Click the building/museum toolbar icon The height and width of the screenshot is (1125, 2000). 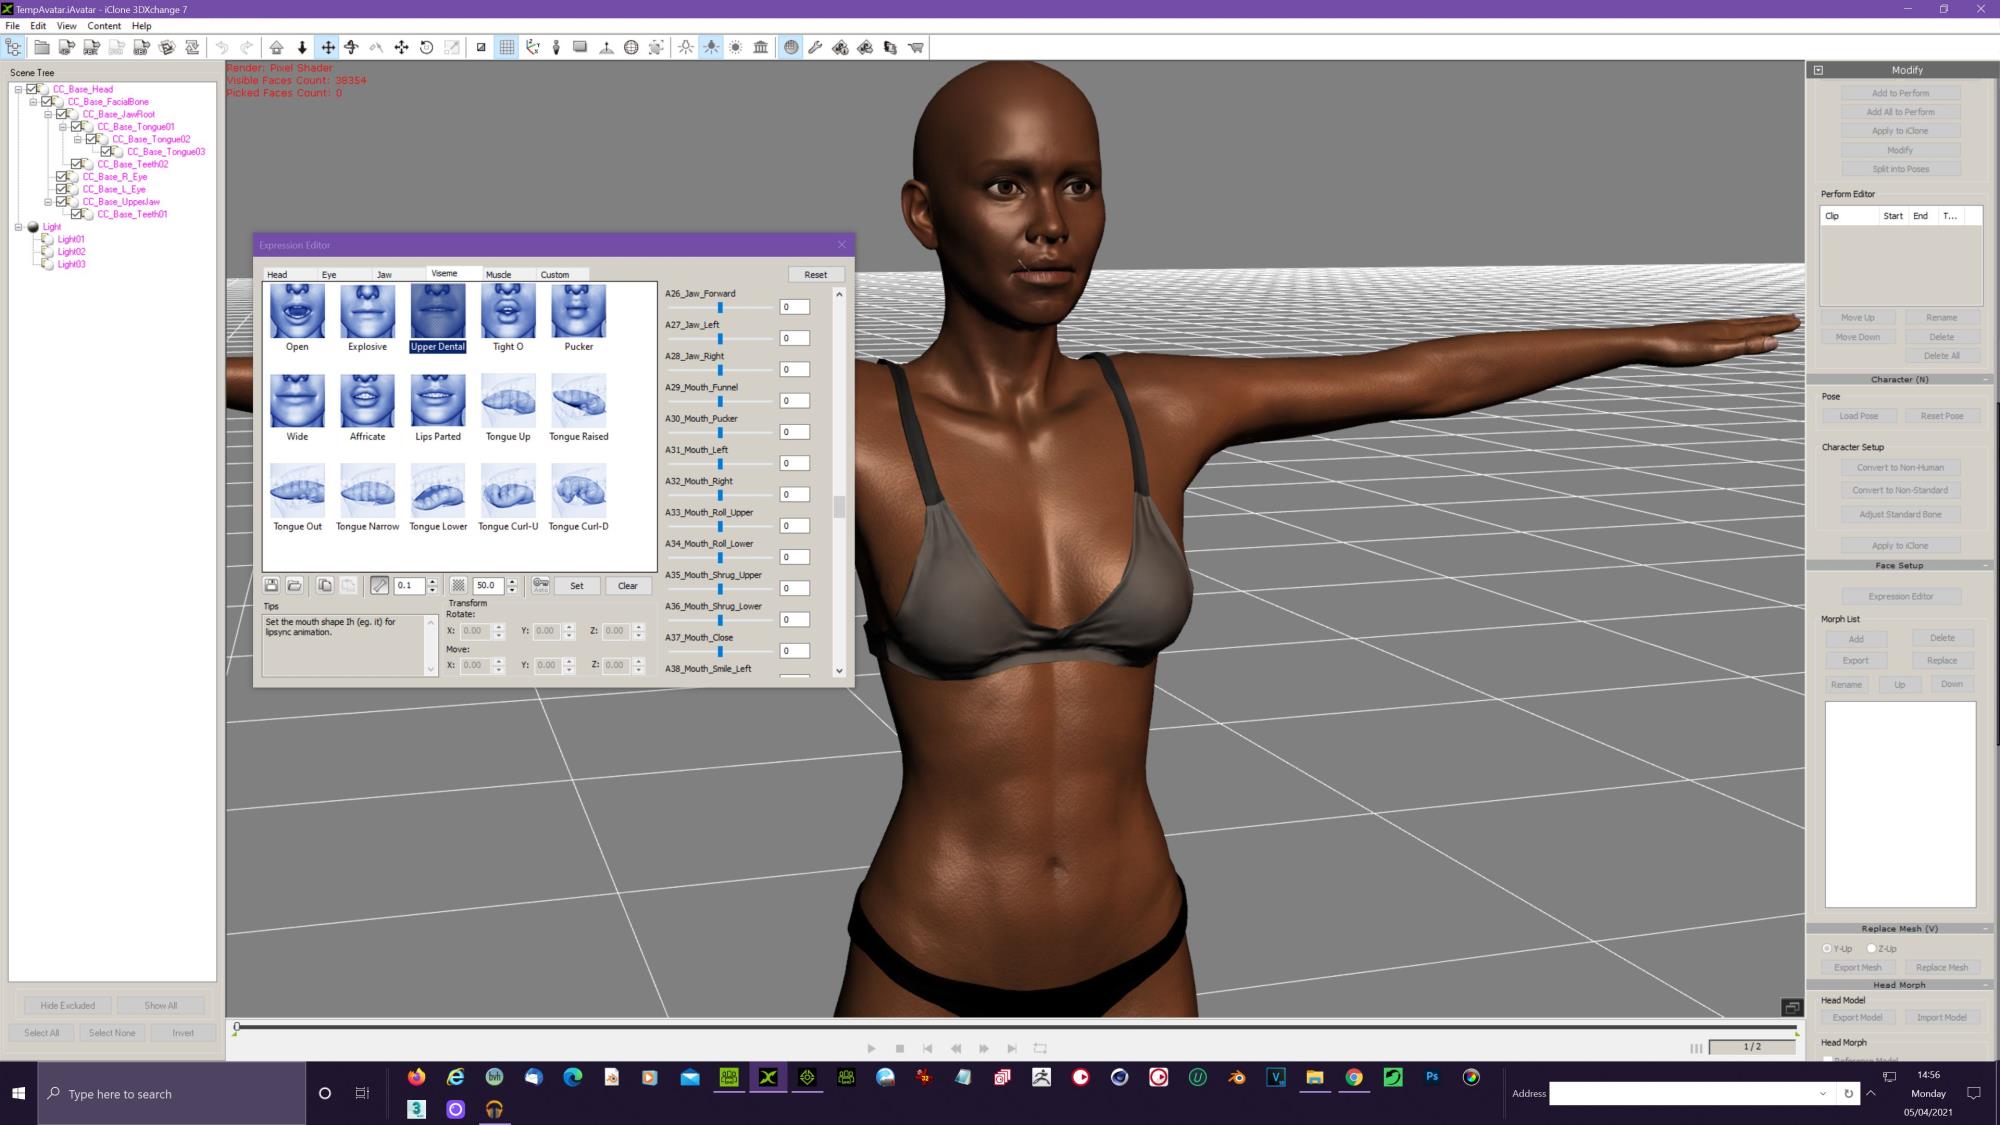coord(760,47)
